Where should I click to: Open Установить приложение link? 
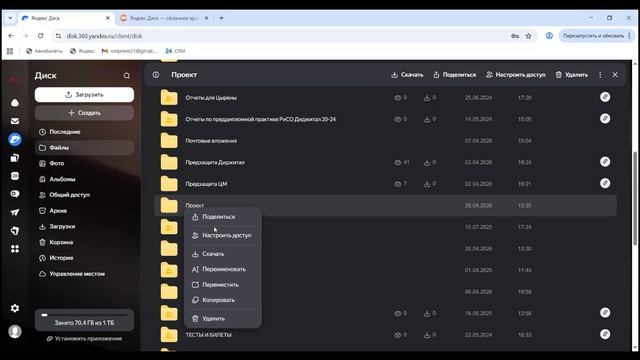[84, 338]
